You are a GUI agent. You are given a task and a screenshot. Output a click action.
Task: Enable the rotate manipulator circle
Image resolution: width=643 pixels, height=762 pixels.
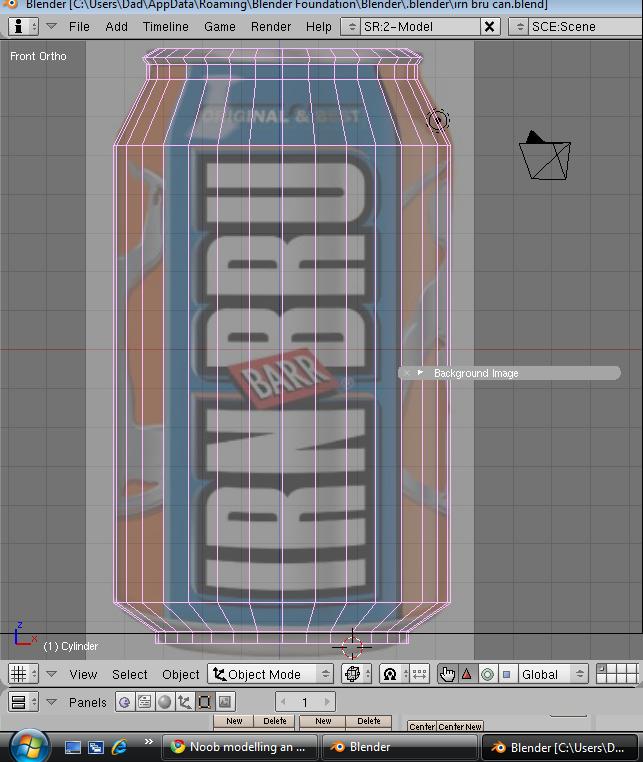[x=487, y=674]
